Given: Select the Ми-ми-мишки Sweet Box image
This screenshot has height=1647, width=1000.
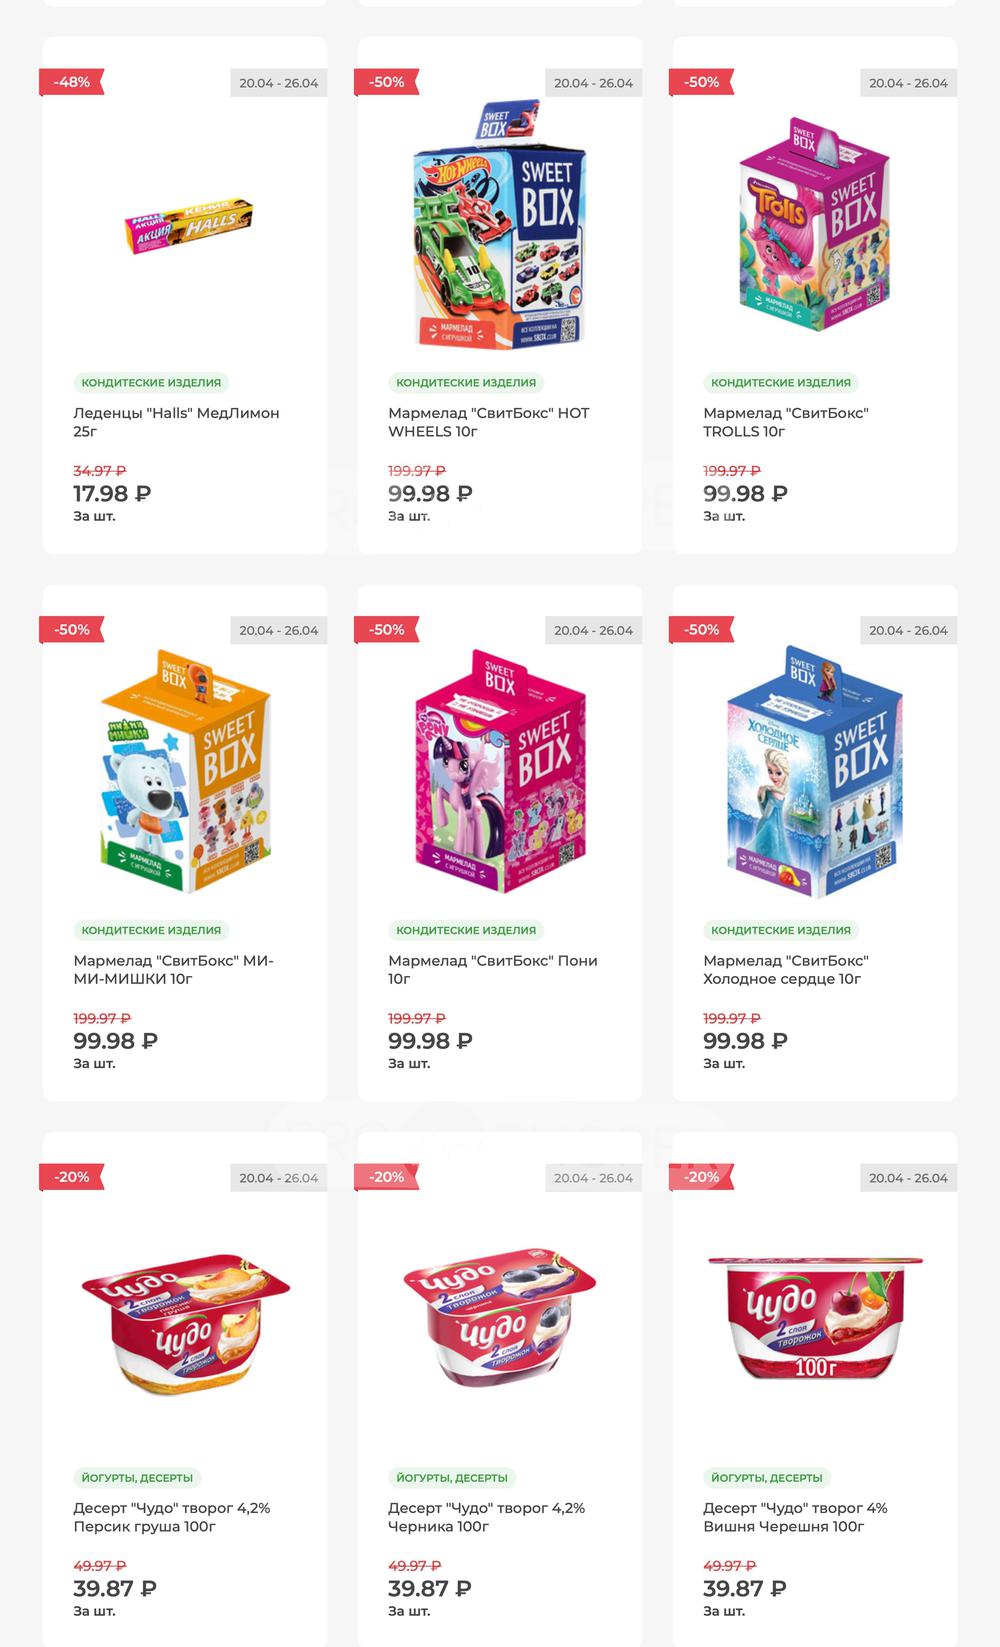Looking at the screenshot, I should (x=185, y=772).
